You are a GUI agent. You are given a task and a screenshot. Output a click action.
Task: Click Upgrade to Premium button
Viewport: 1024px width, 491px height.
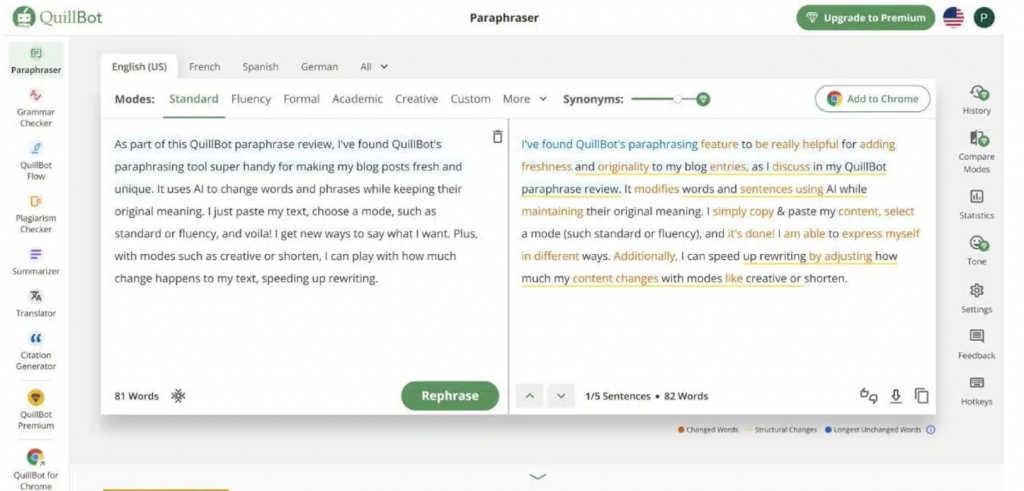tap(865, 18)
